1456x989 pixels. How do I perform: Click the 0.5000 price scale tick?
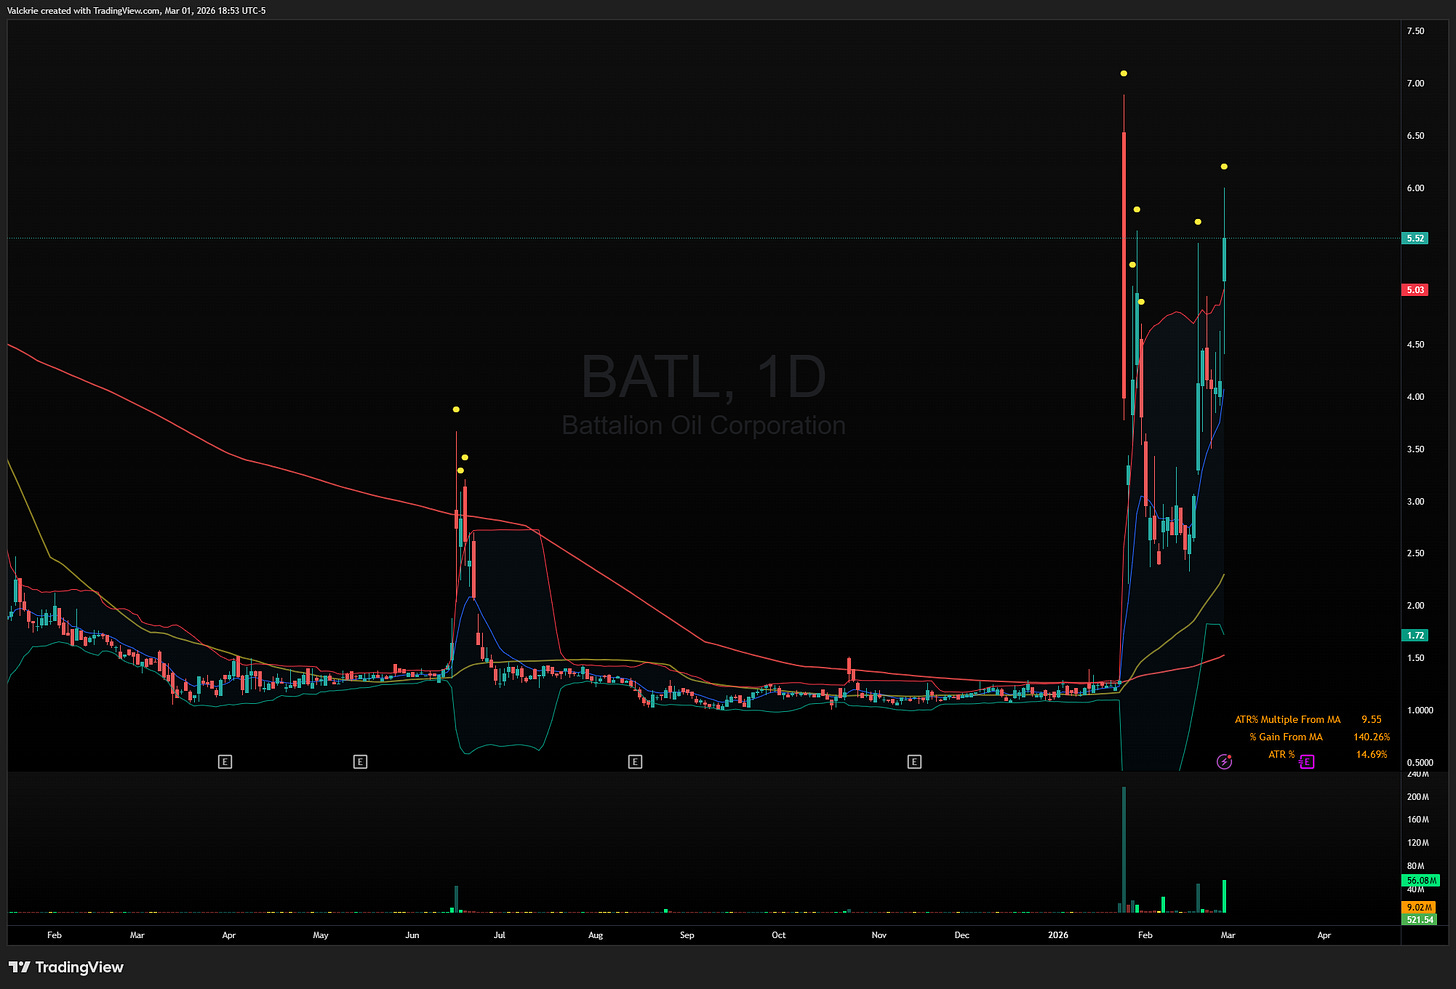point(1419,762)
